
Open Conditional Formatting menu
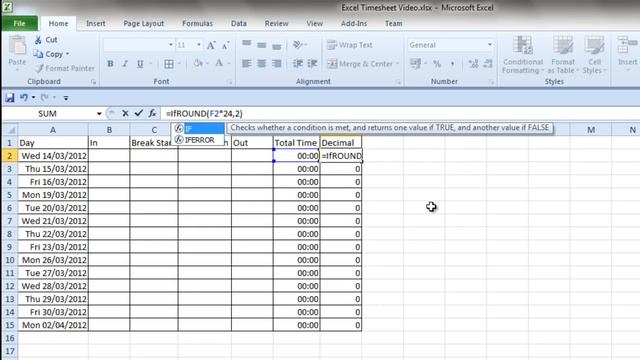tap(523, 55)
